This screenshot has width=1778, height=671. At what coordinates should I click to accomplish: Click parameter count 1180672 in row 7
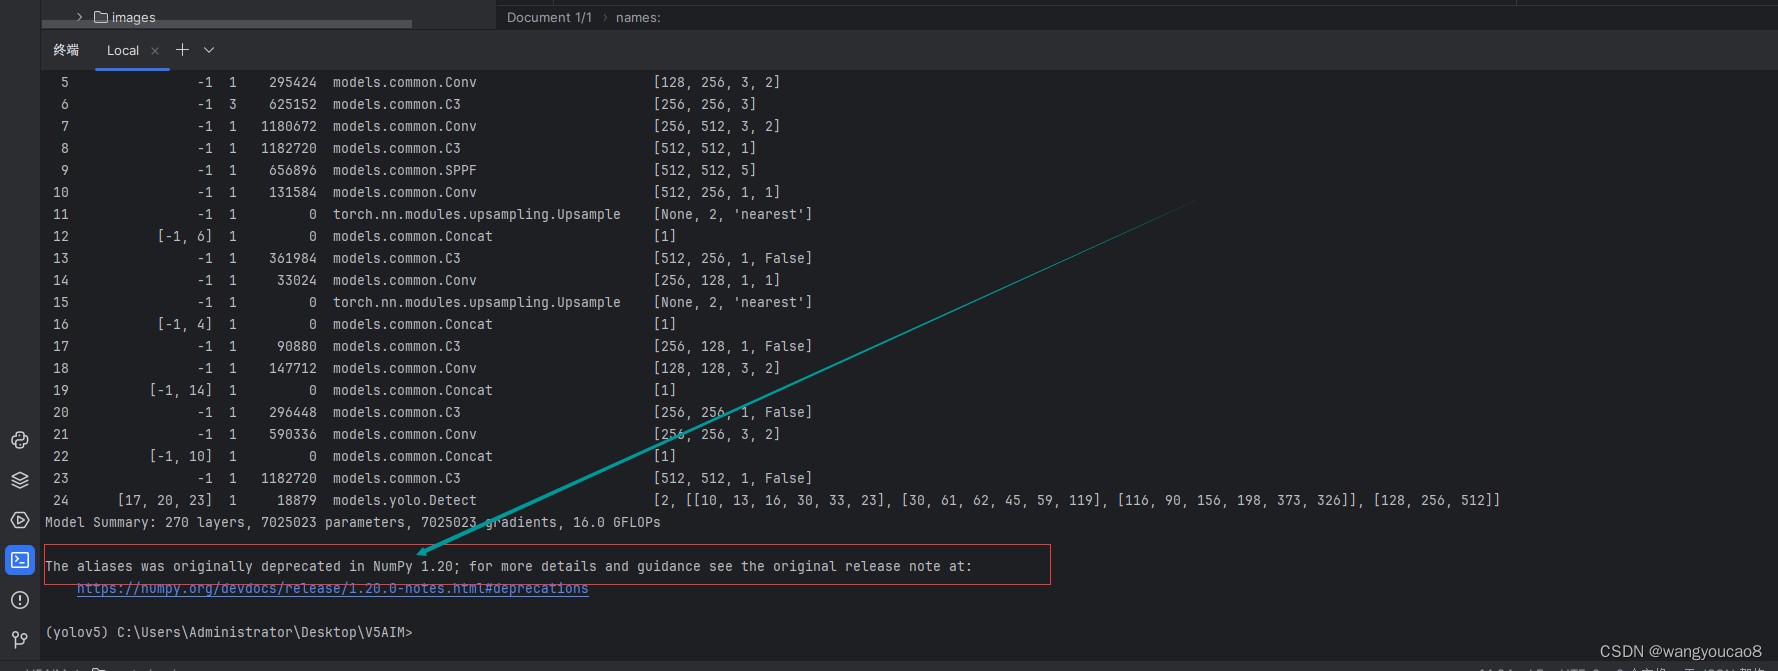point(289,126)
